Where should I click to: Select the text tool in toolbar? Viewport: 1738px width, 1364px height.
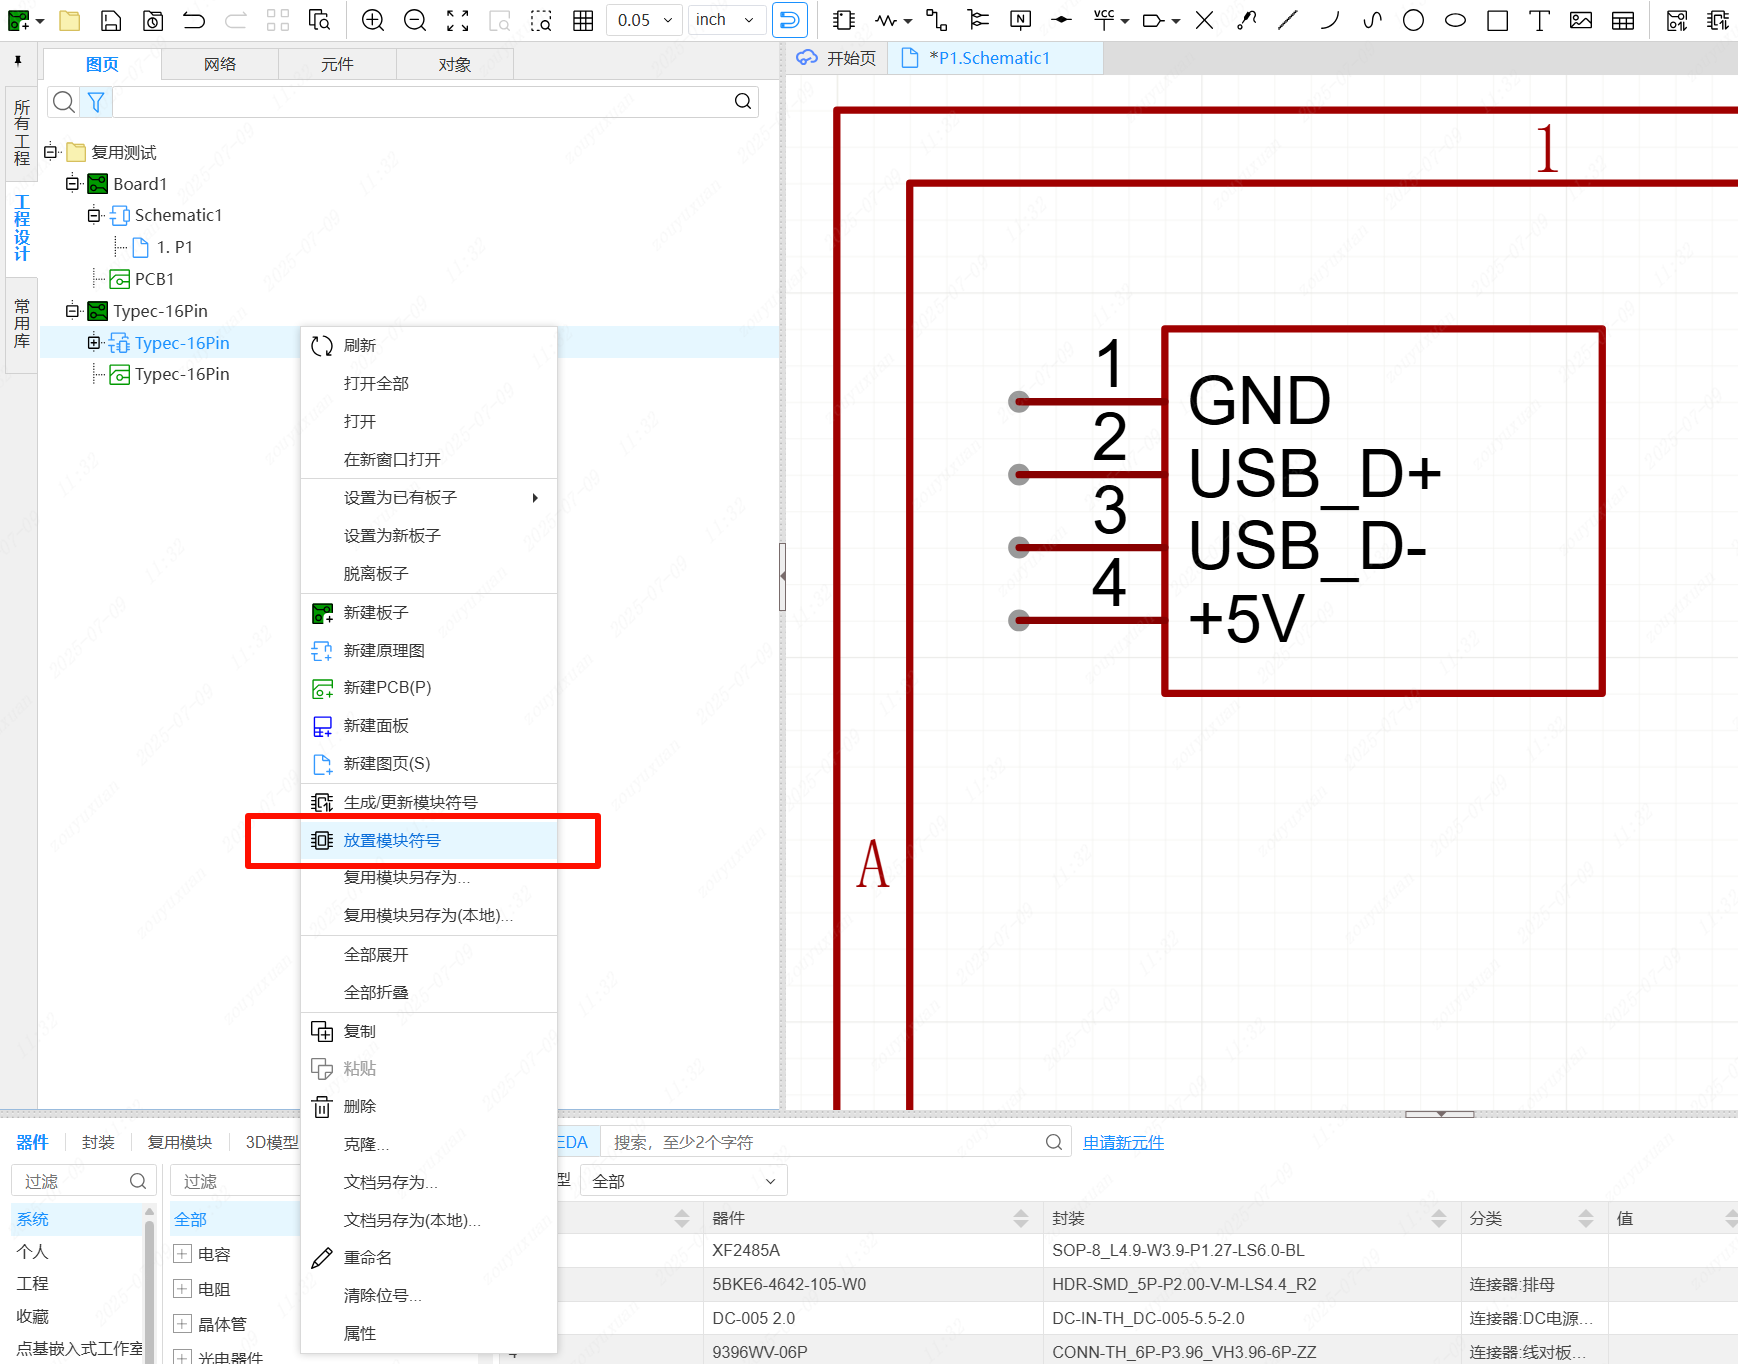click(x=1539, y=20)
